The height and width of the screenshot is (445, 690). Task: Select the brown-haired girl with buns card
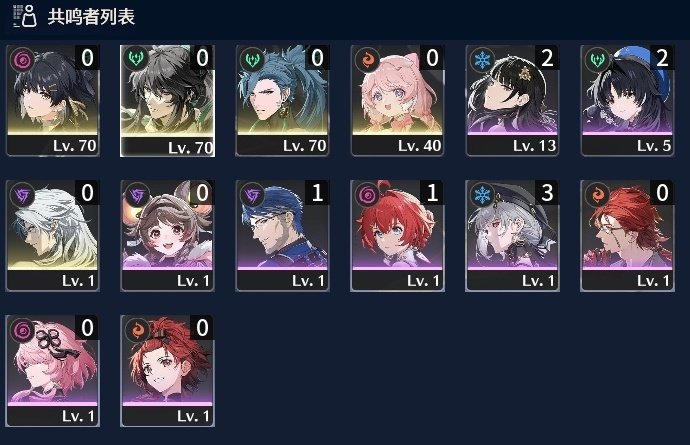tap(167, 236)
